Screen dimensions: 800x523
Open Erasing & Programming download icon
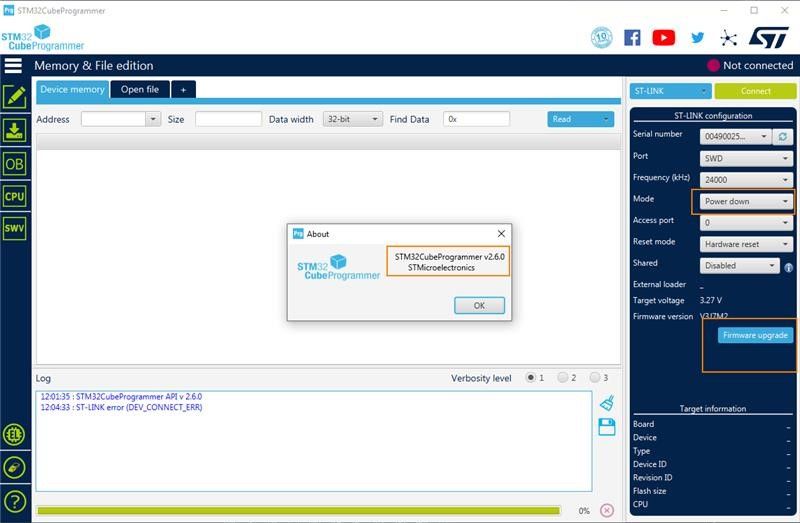[x=14, y=131]
